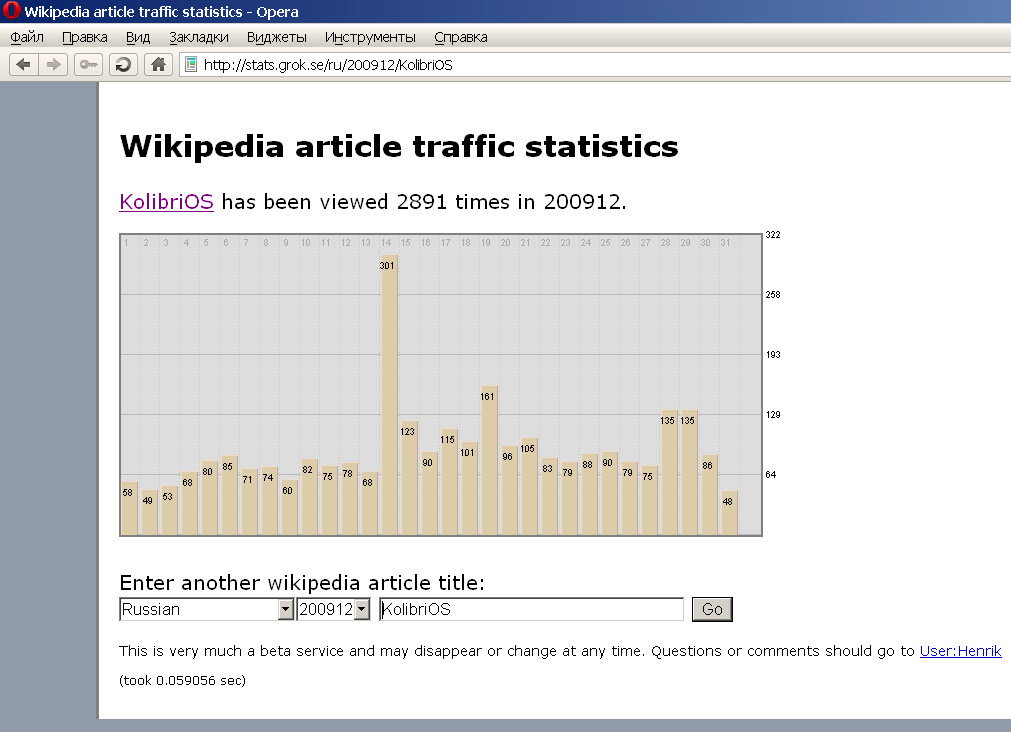
Task: Click the article title input field
Action: [x=530, y=609]
